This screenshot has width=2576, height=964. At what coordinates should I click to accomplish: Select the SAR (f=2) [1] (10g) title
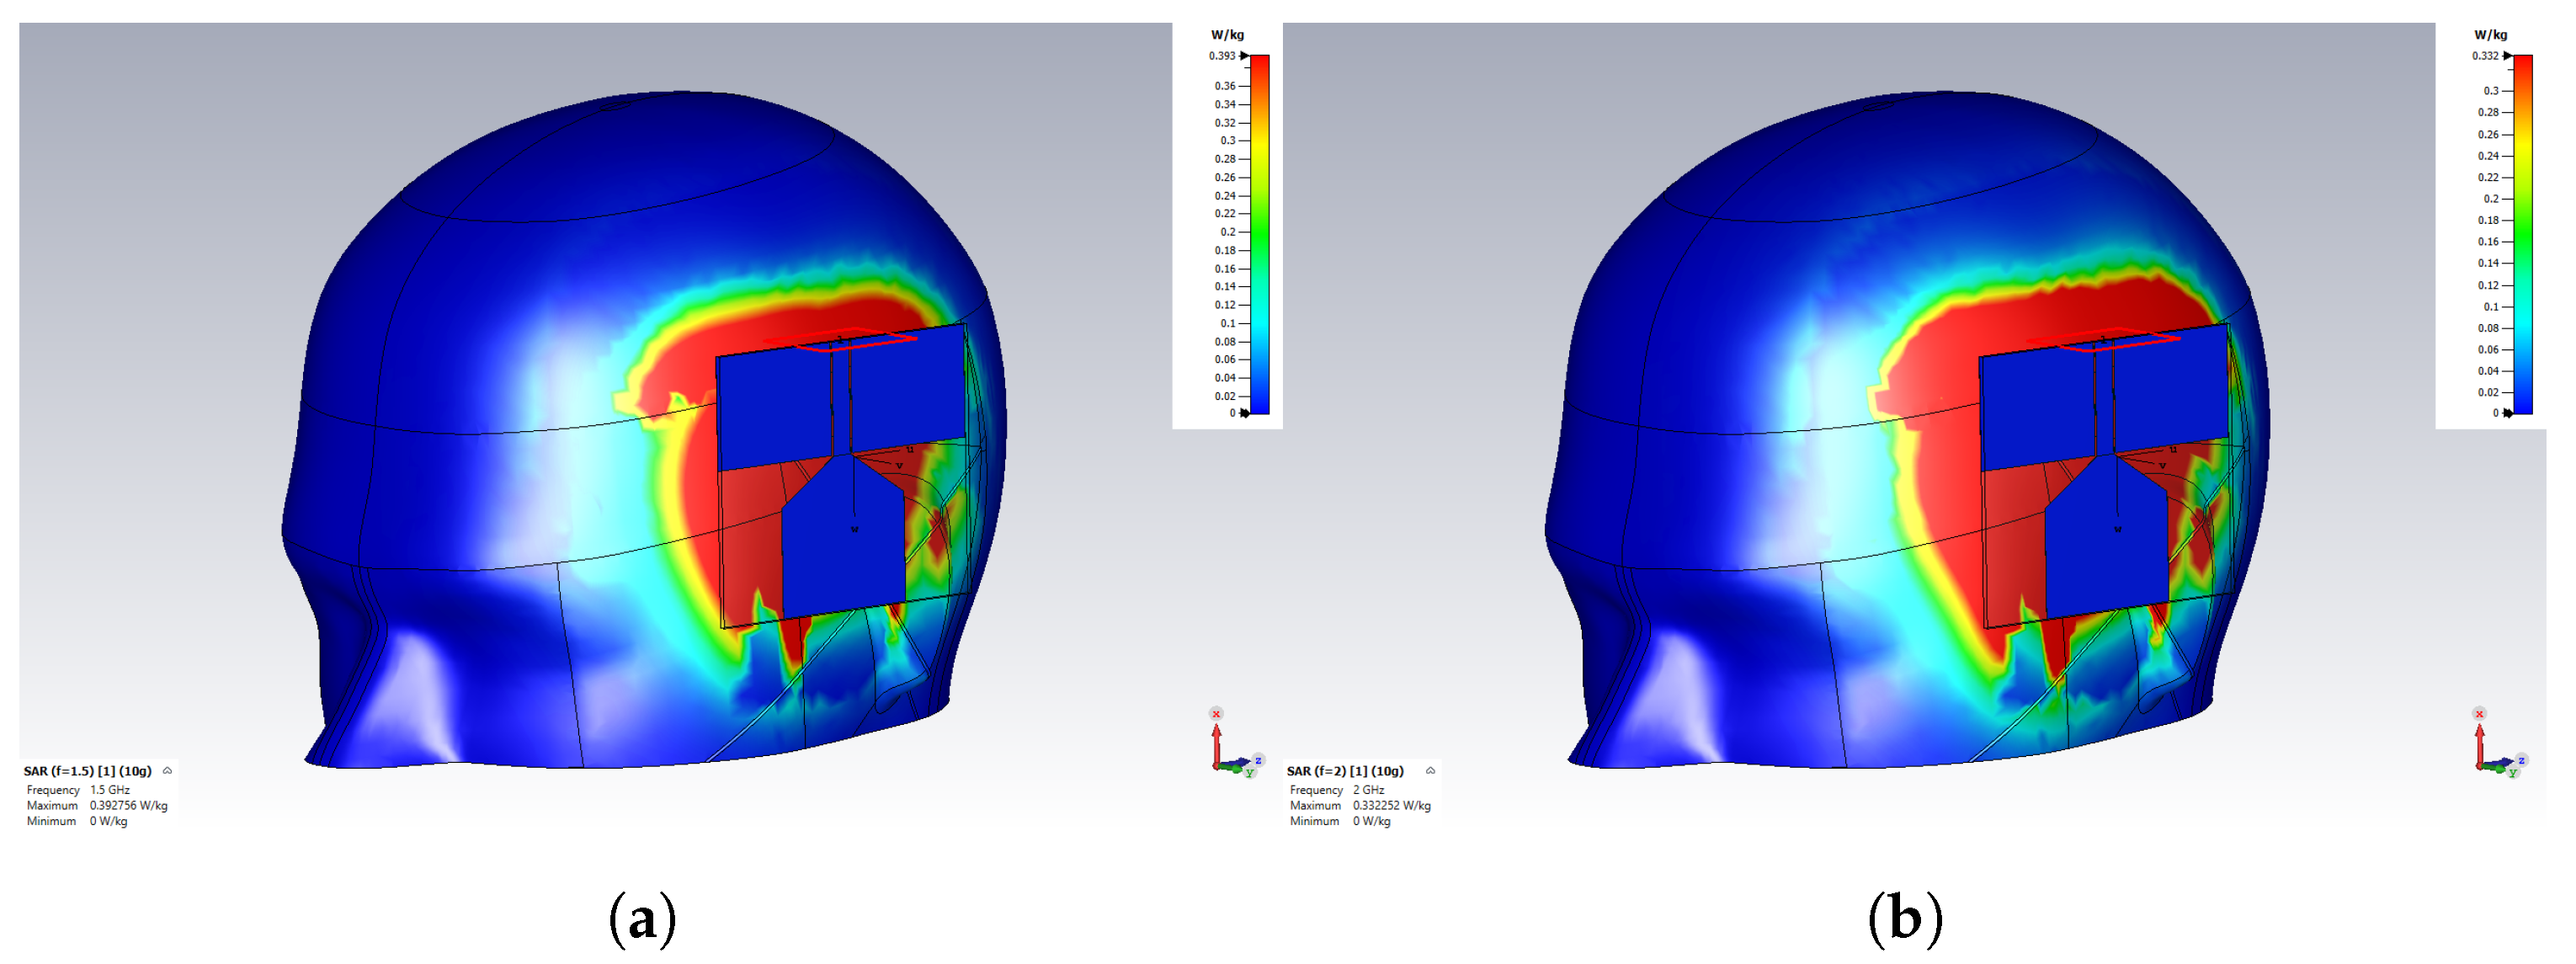pos(1345,771)
